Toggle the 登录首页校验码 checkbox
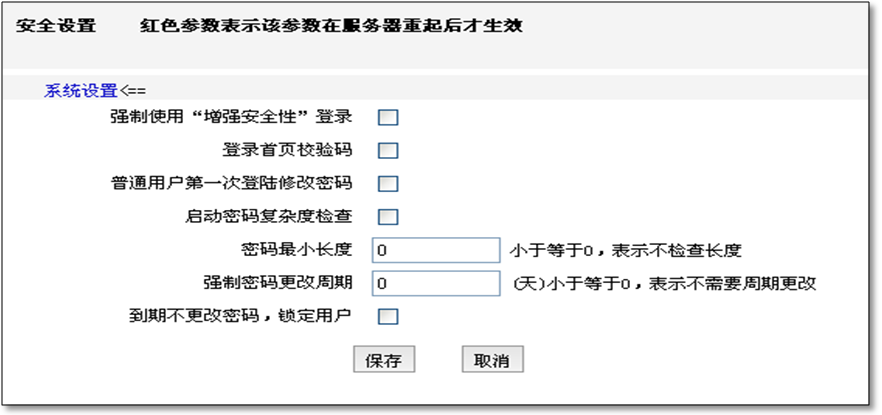The width and height of the screenshot is (882, 415). [x=388, y=151]
